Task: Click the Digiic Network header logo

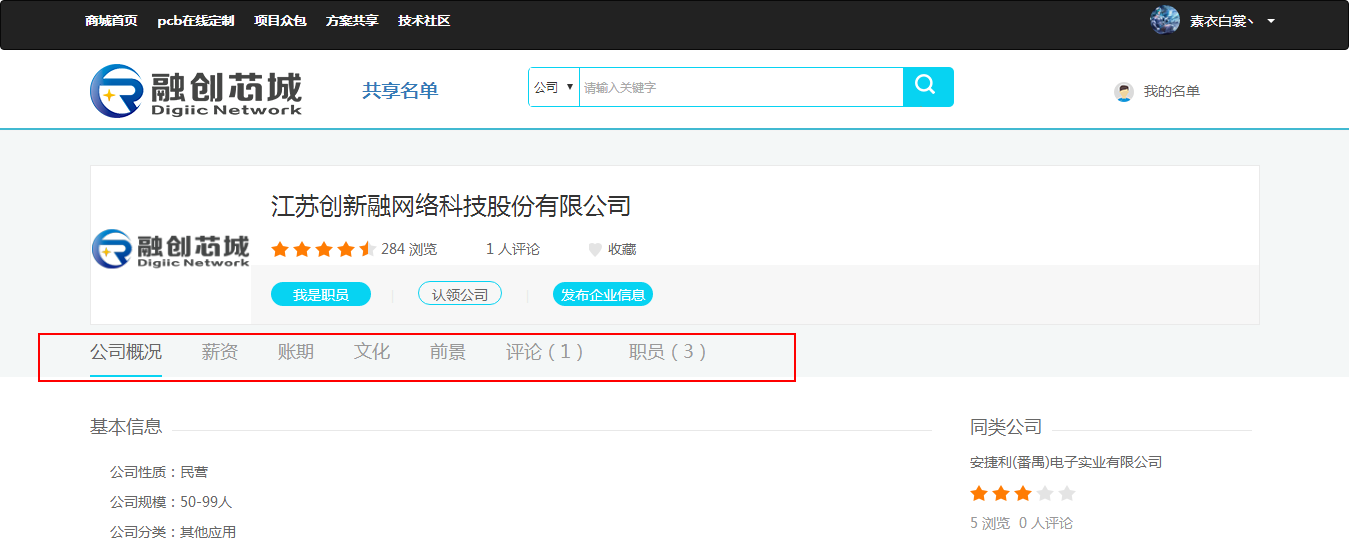Action: [196, 90]
